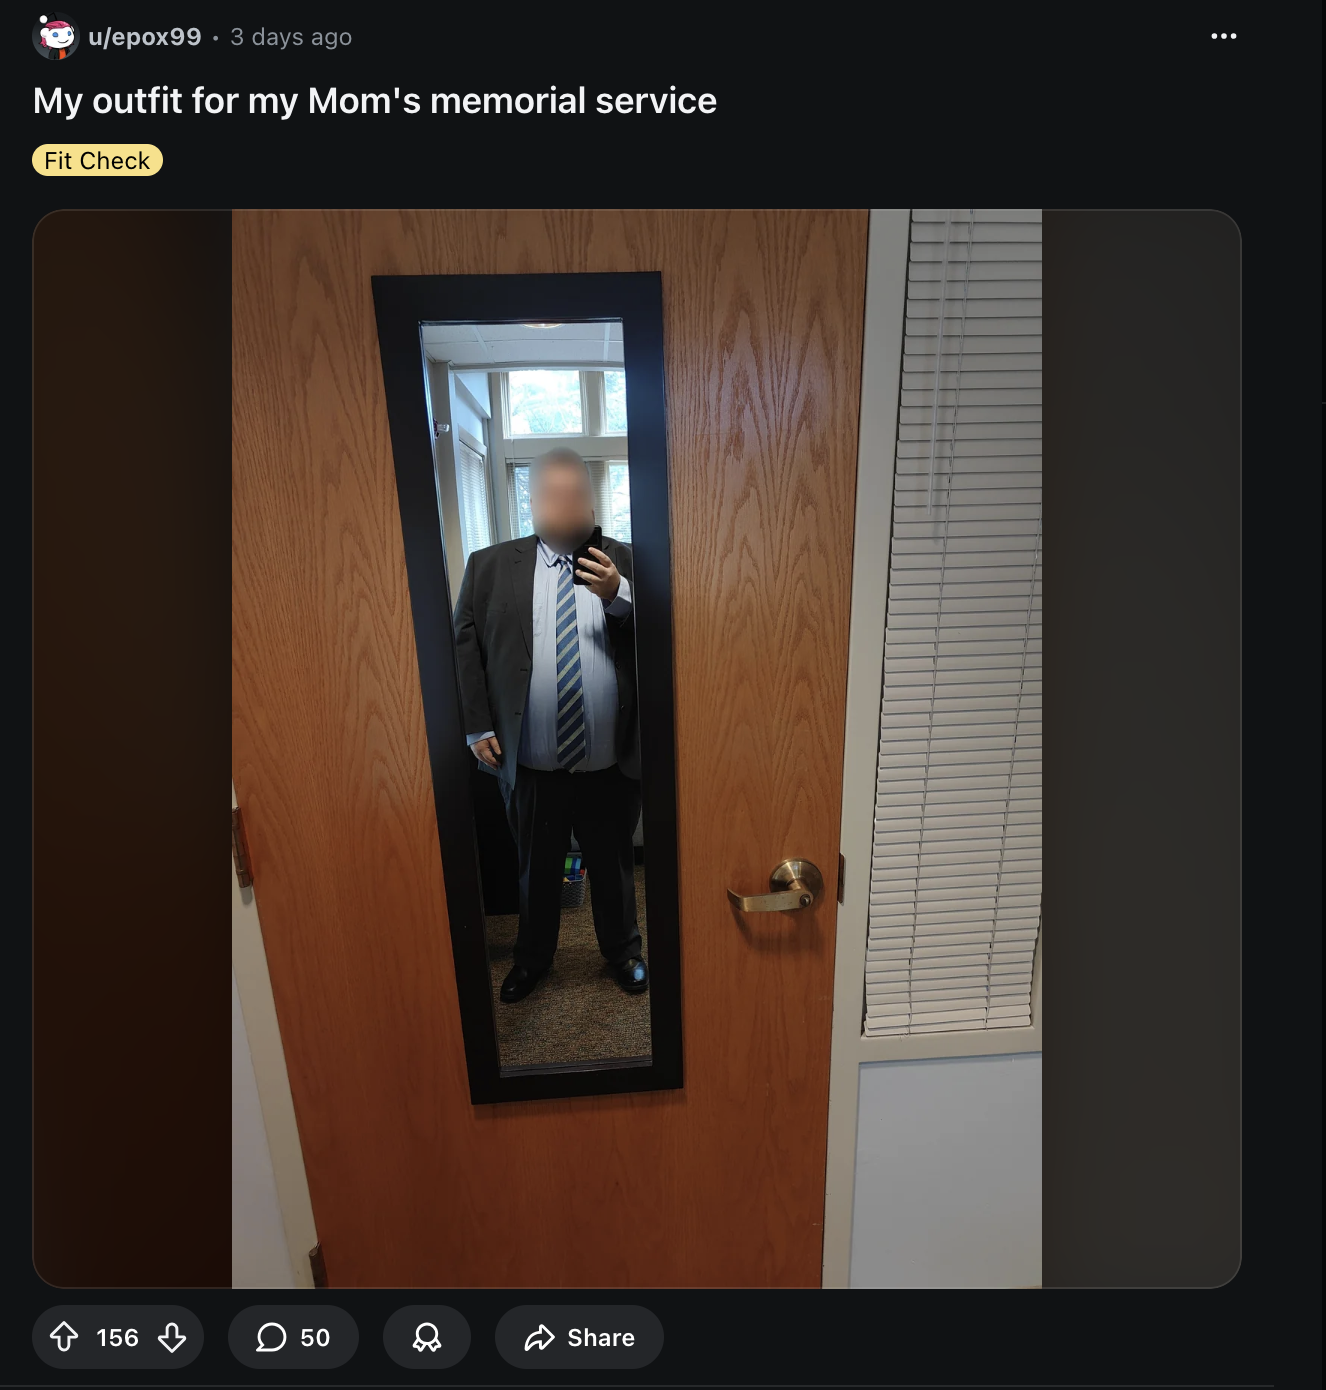Open u/epox99's avatar icon
1326x1390 pixels.
[x=56, y=37]
